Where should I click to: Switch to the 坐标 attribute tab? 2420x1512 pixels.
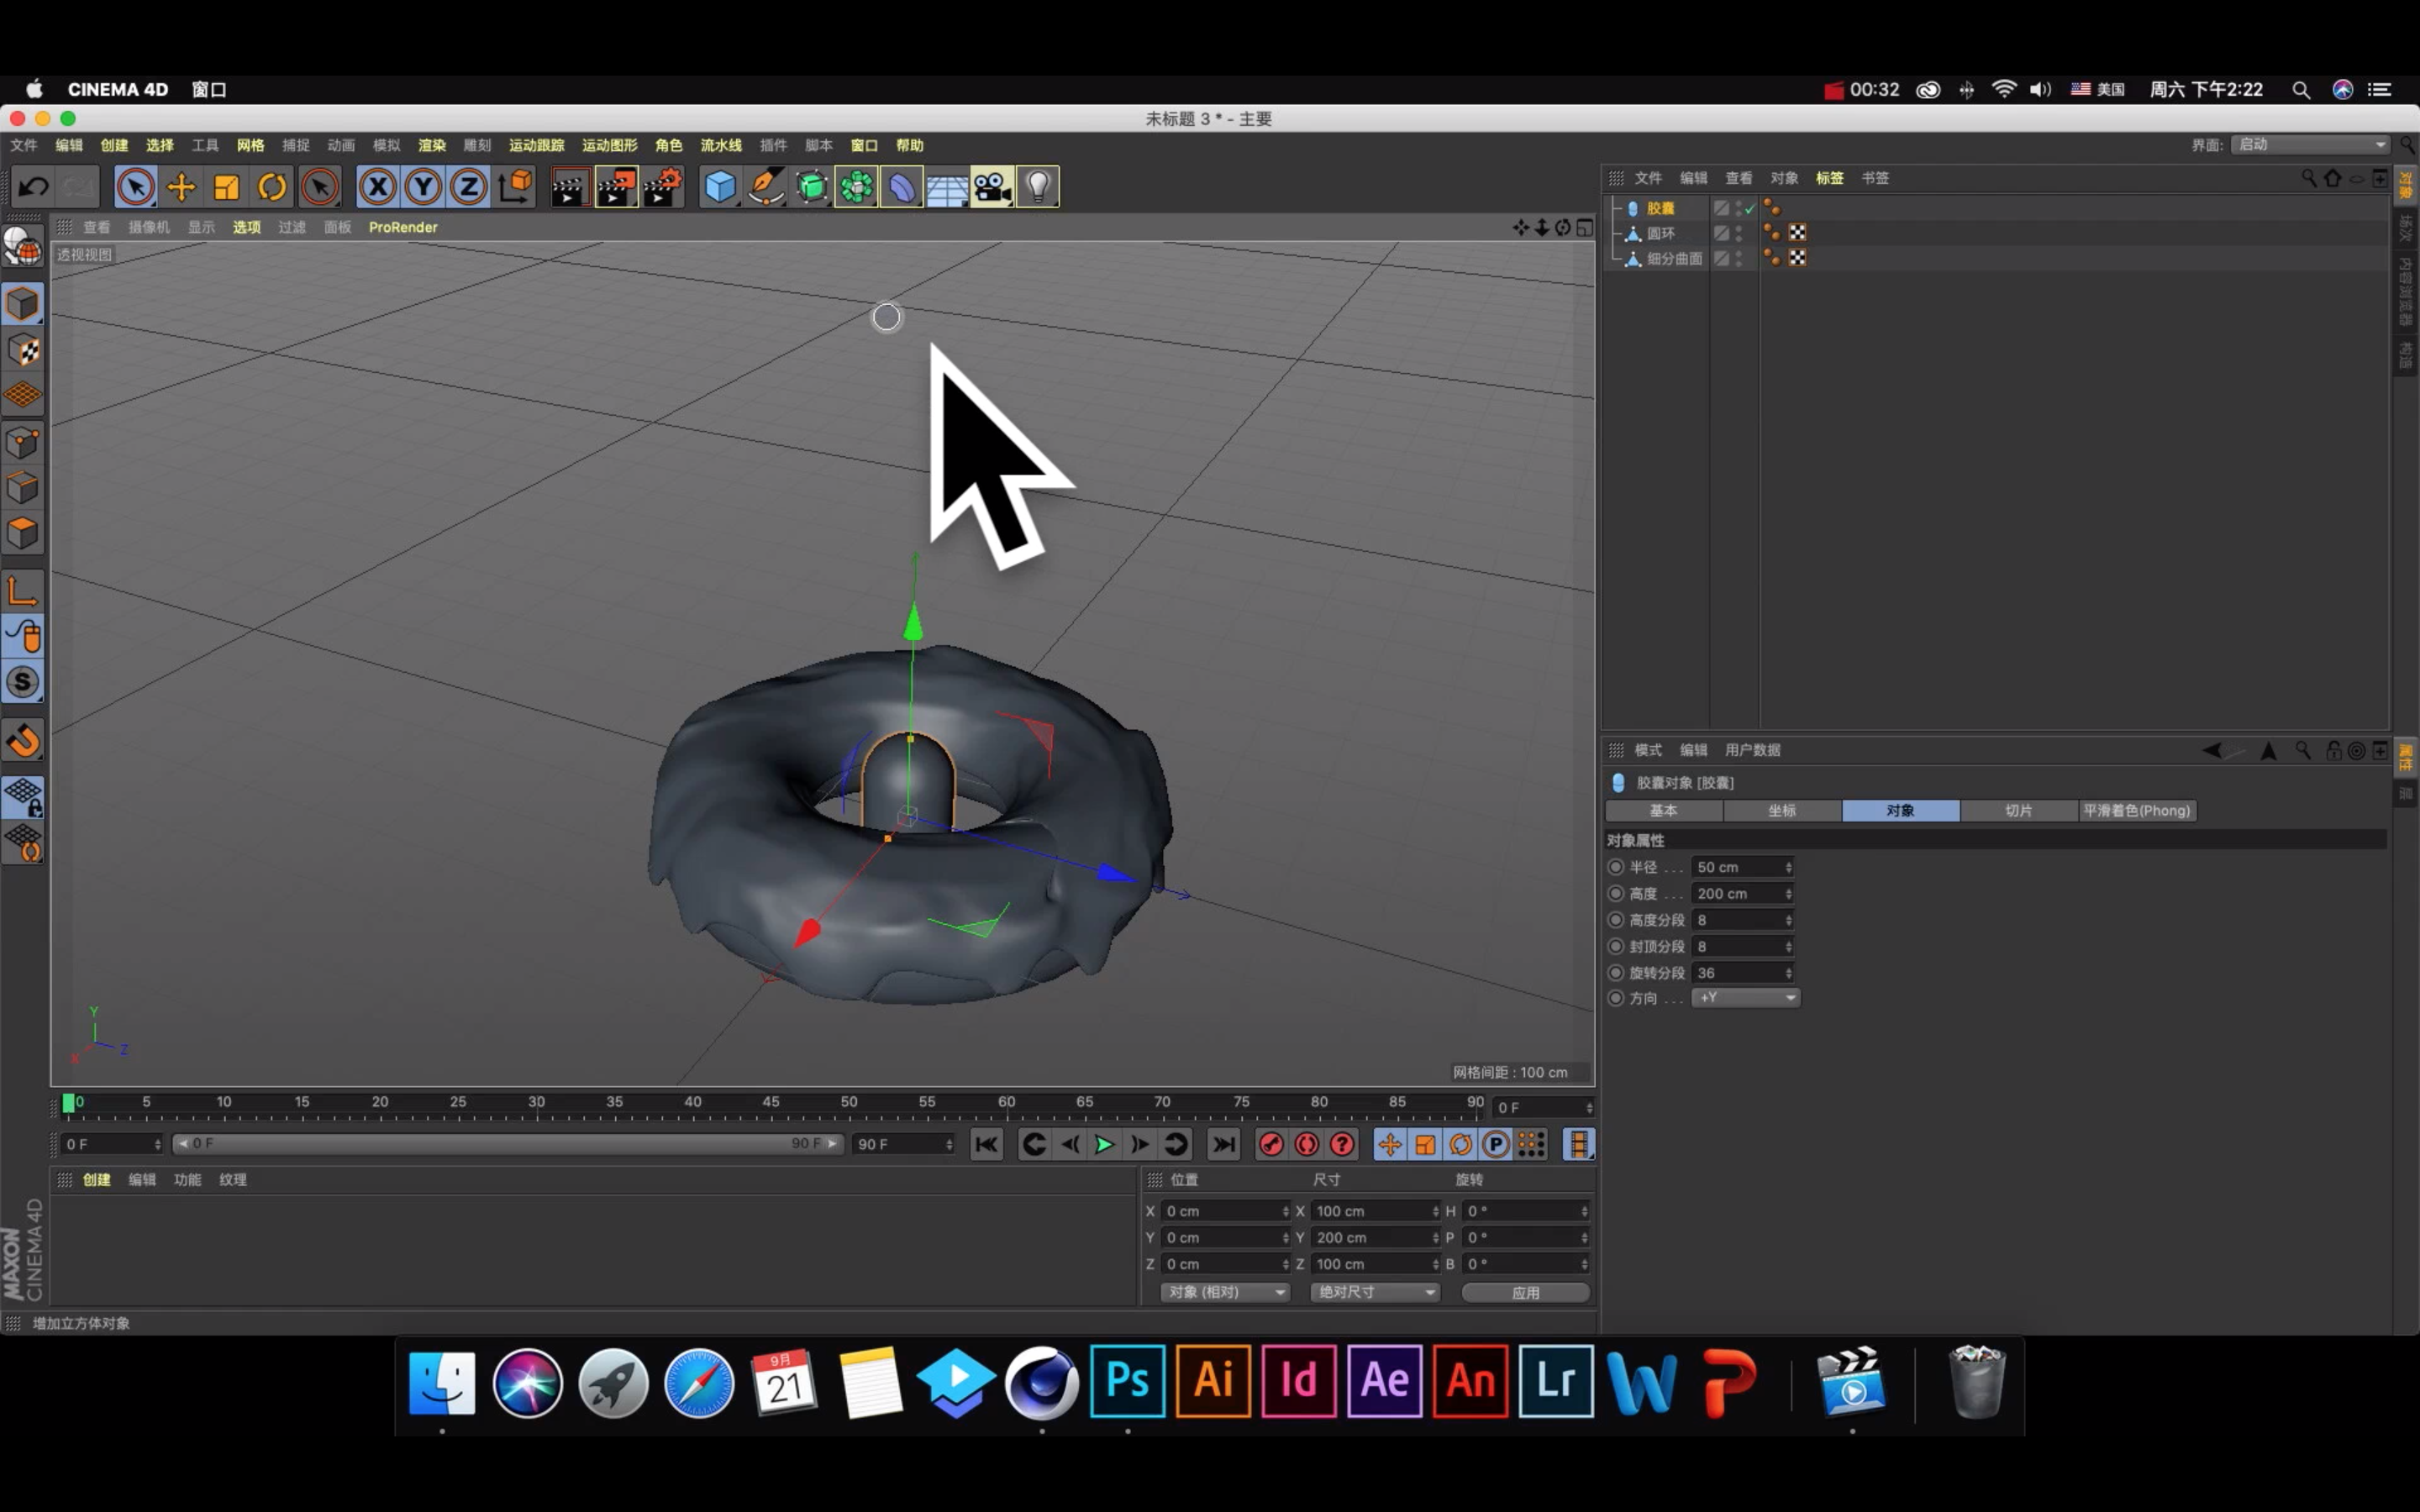click(1781, 811)
